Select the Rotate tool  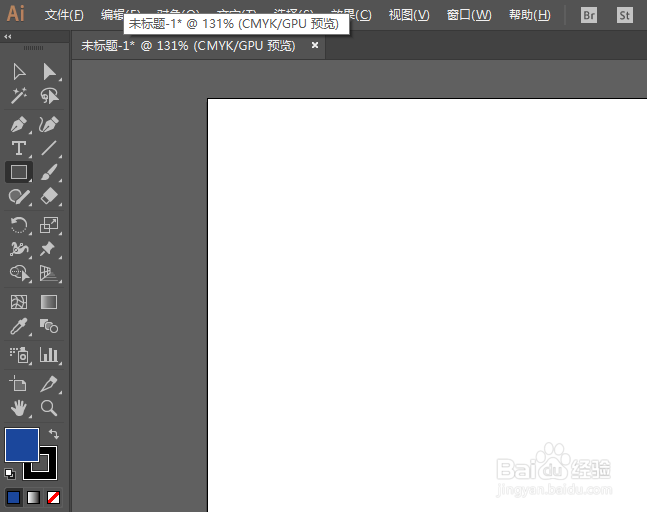coord(19,225)
